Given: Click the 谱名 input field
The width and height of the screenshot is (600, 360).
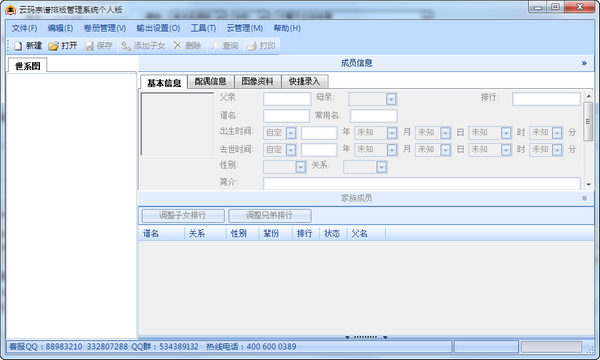Looking at the screenshot, I should tap(286, 116).
